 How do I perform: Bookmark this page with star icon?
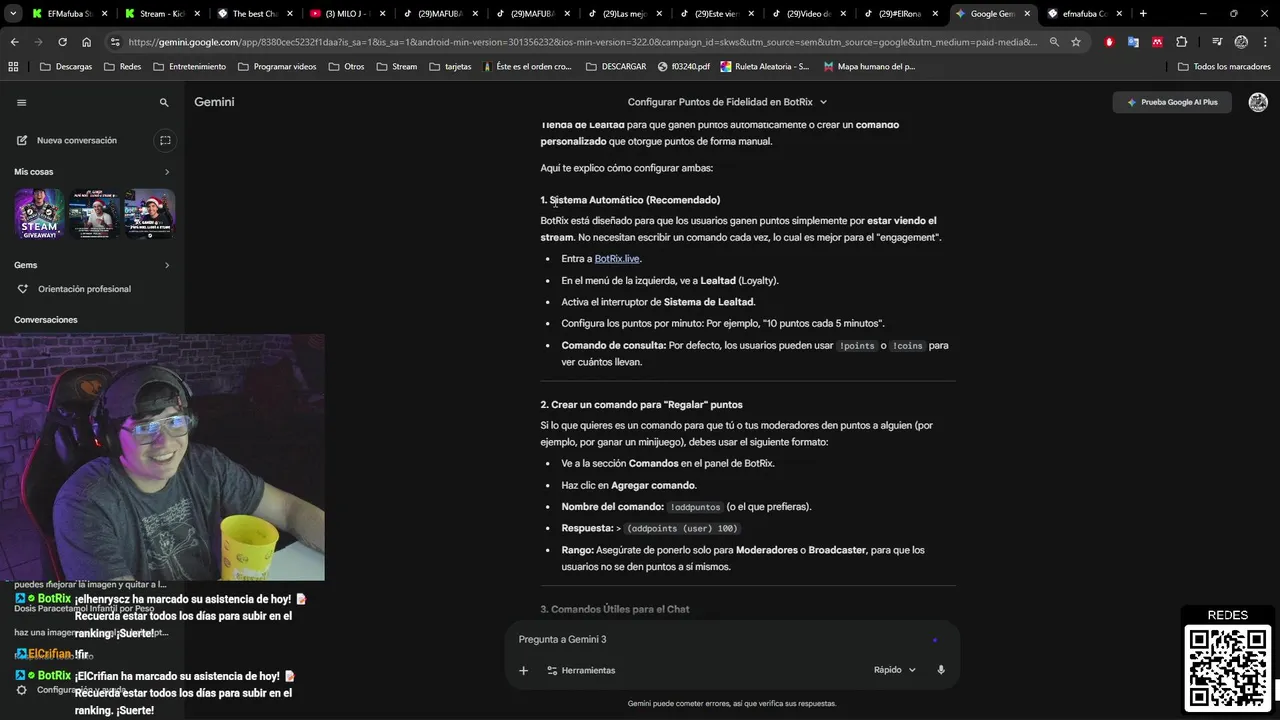point(1076,42)
